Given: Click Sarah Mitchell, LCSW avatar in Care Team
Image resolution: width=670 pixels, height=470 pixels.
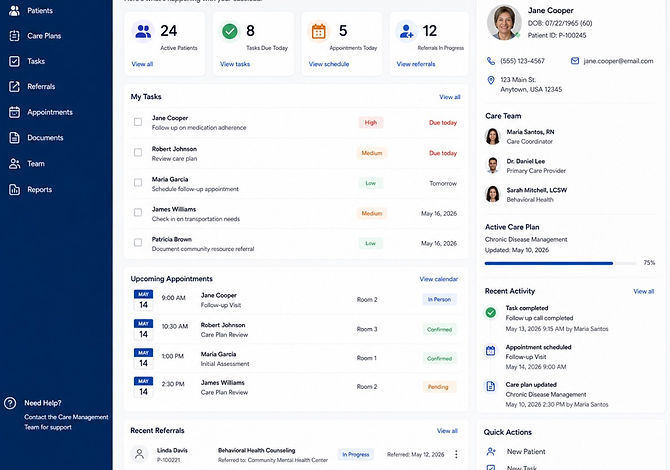Looking at the screenshot, I should (x=493, y=194).
